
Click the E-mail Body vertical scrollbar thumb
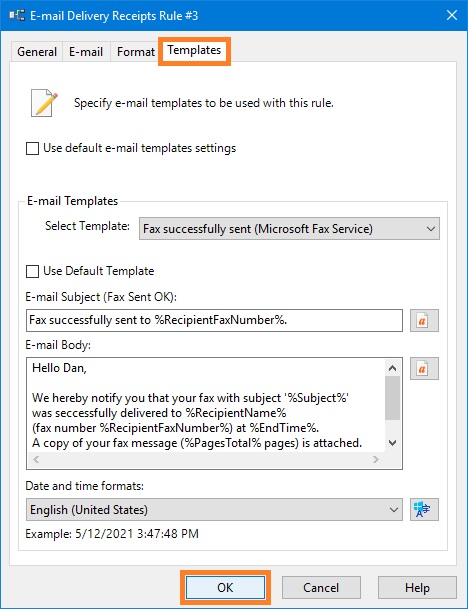coord(393,398)
